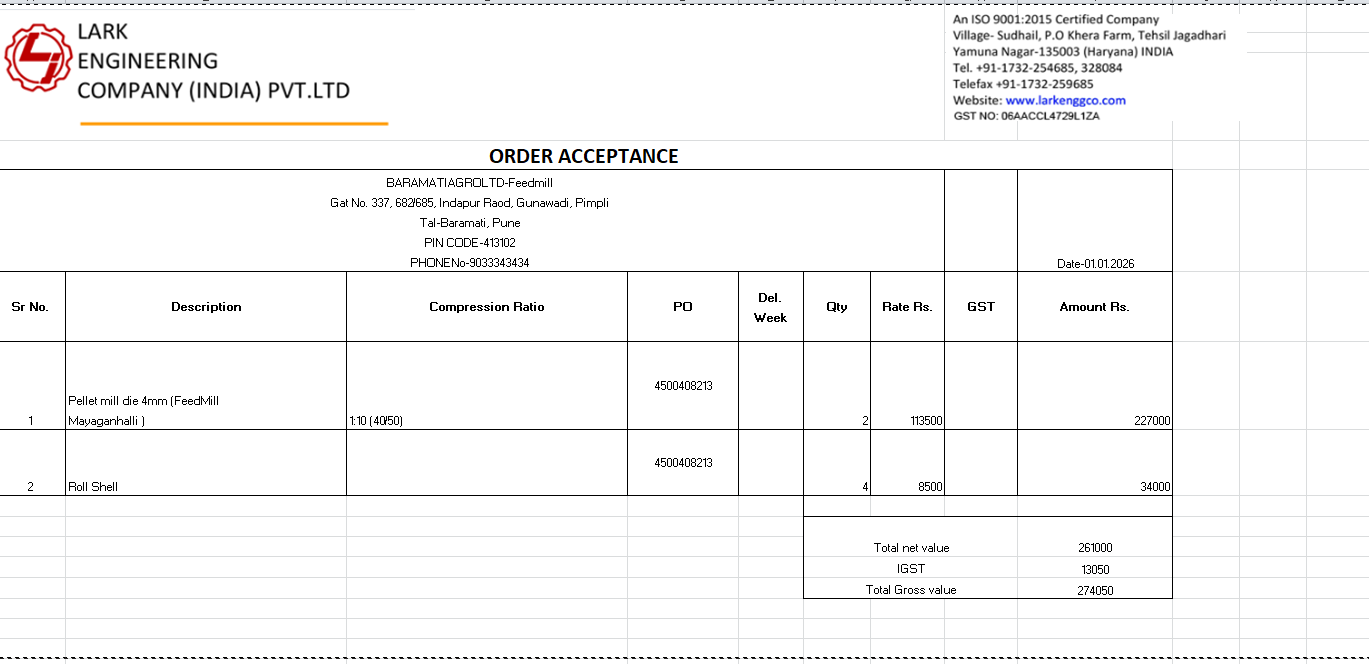
Task: Click the Amount Rs. header cell
Action: click(x=1094, y=307)
